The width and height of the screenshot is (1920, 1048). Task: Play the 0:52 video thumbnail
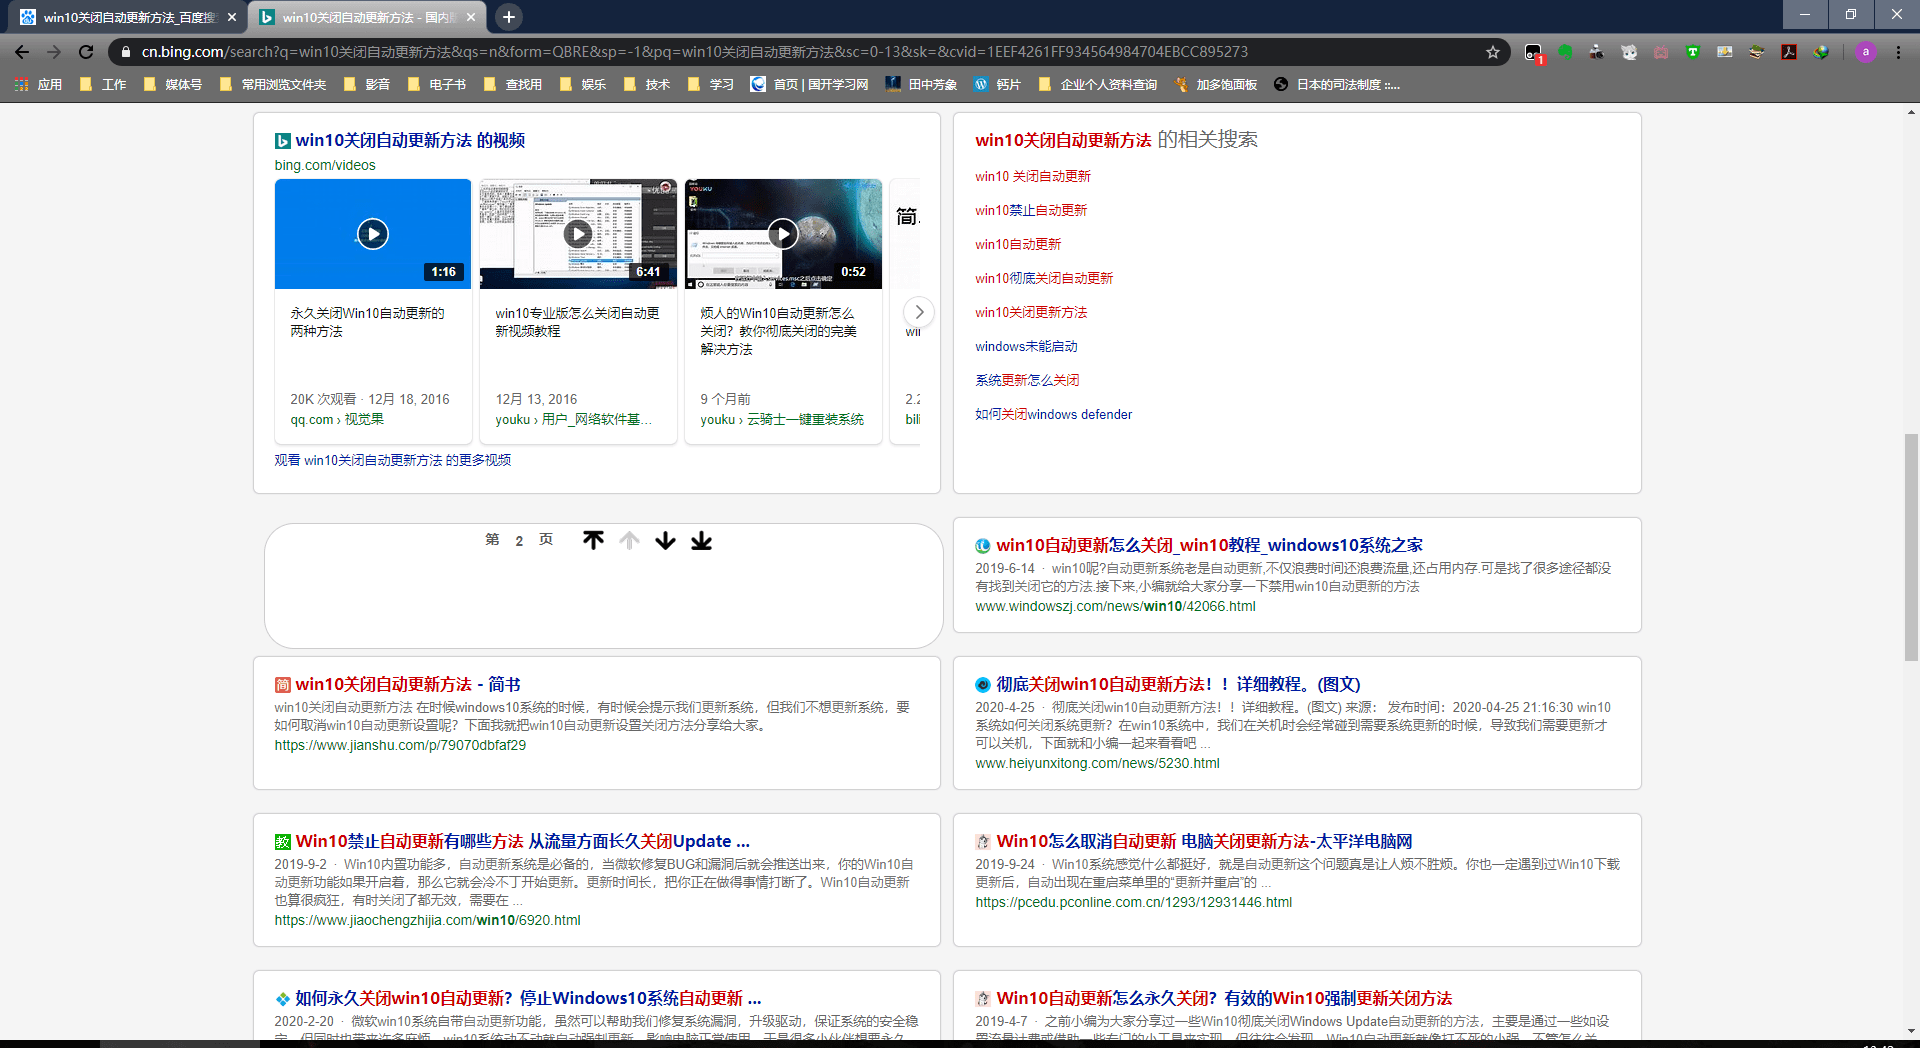(x=783, y=234)
